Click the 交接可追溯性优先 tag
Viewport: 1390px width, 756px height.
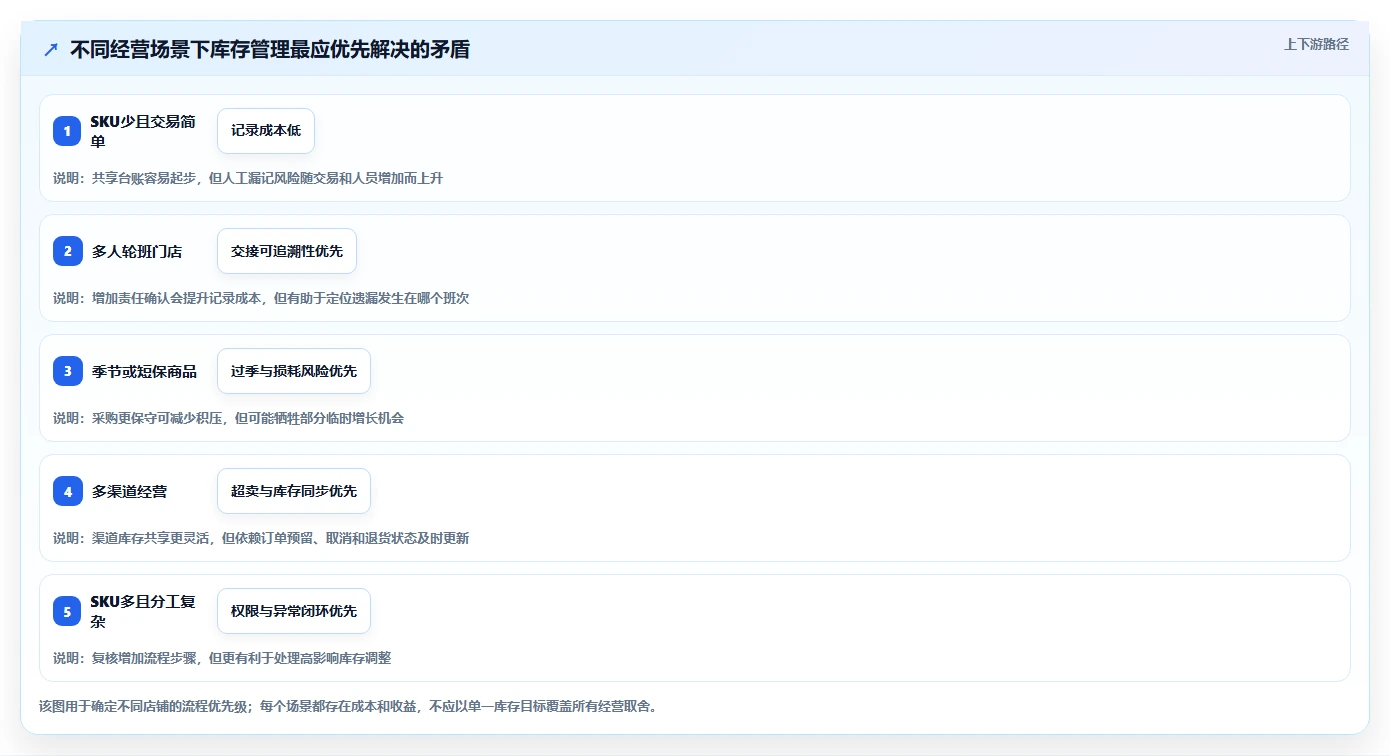[x=287, y=251]
